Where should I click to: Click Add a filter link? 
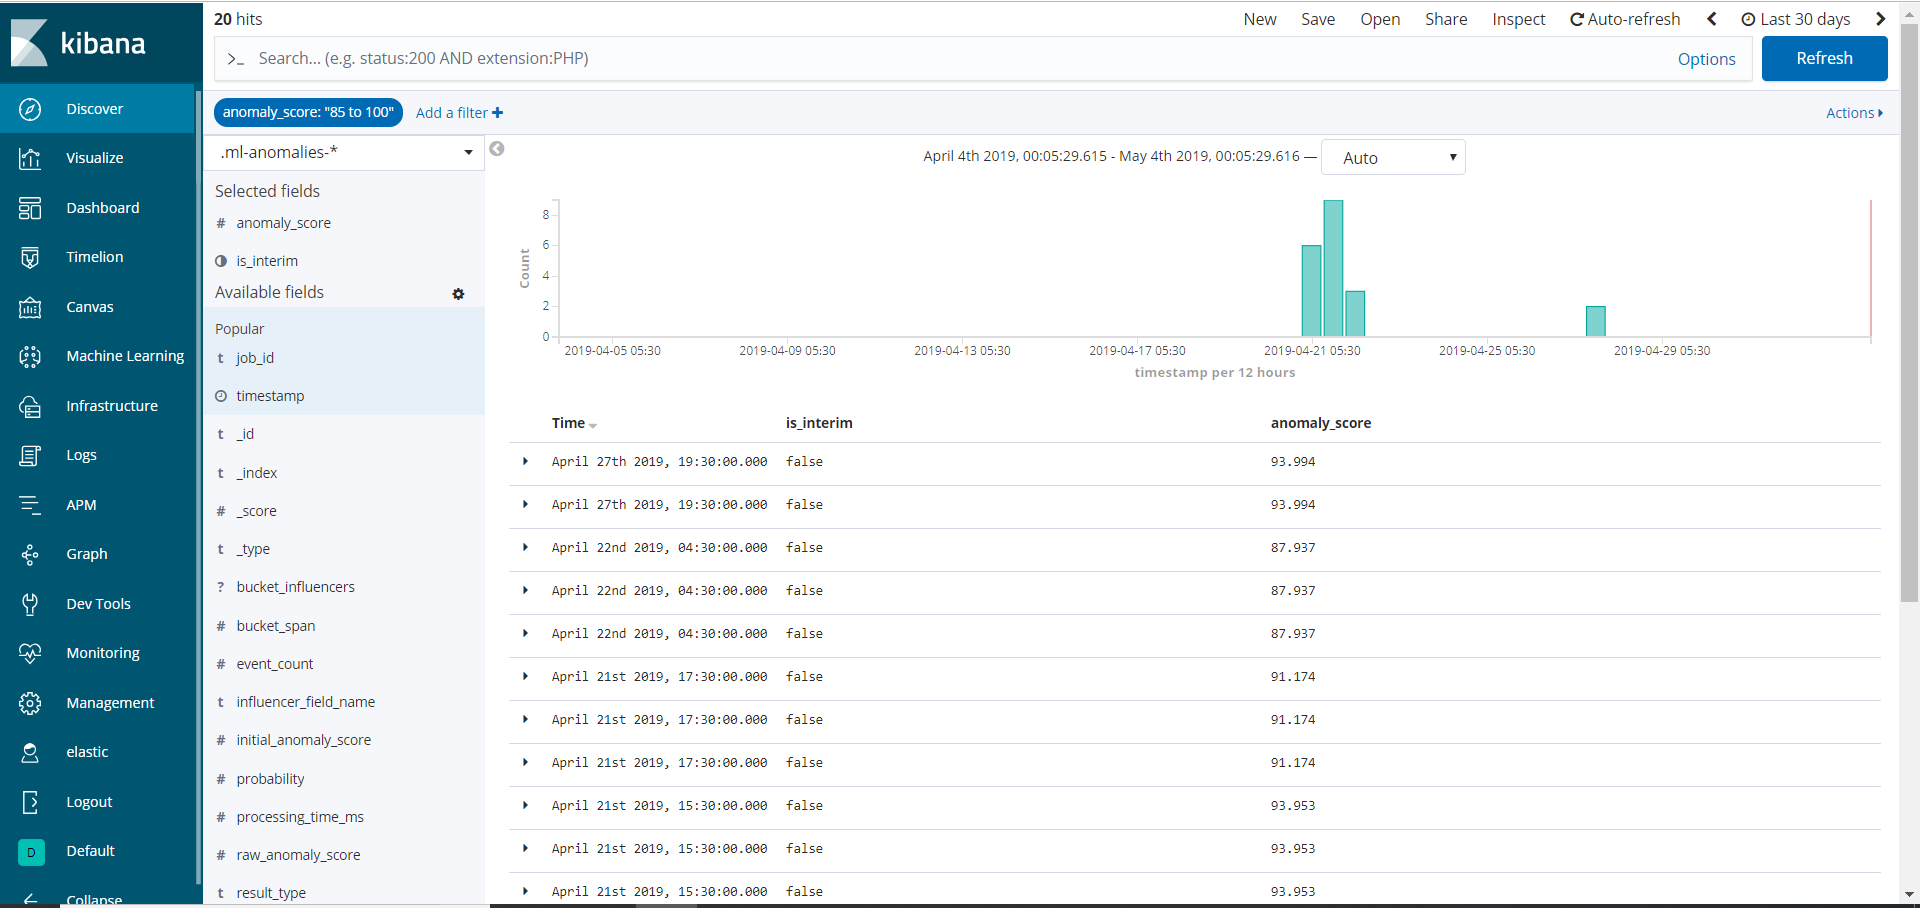point(459,113)
